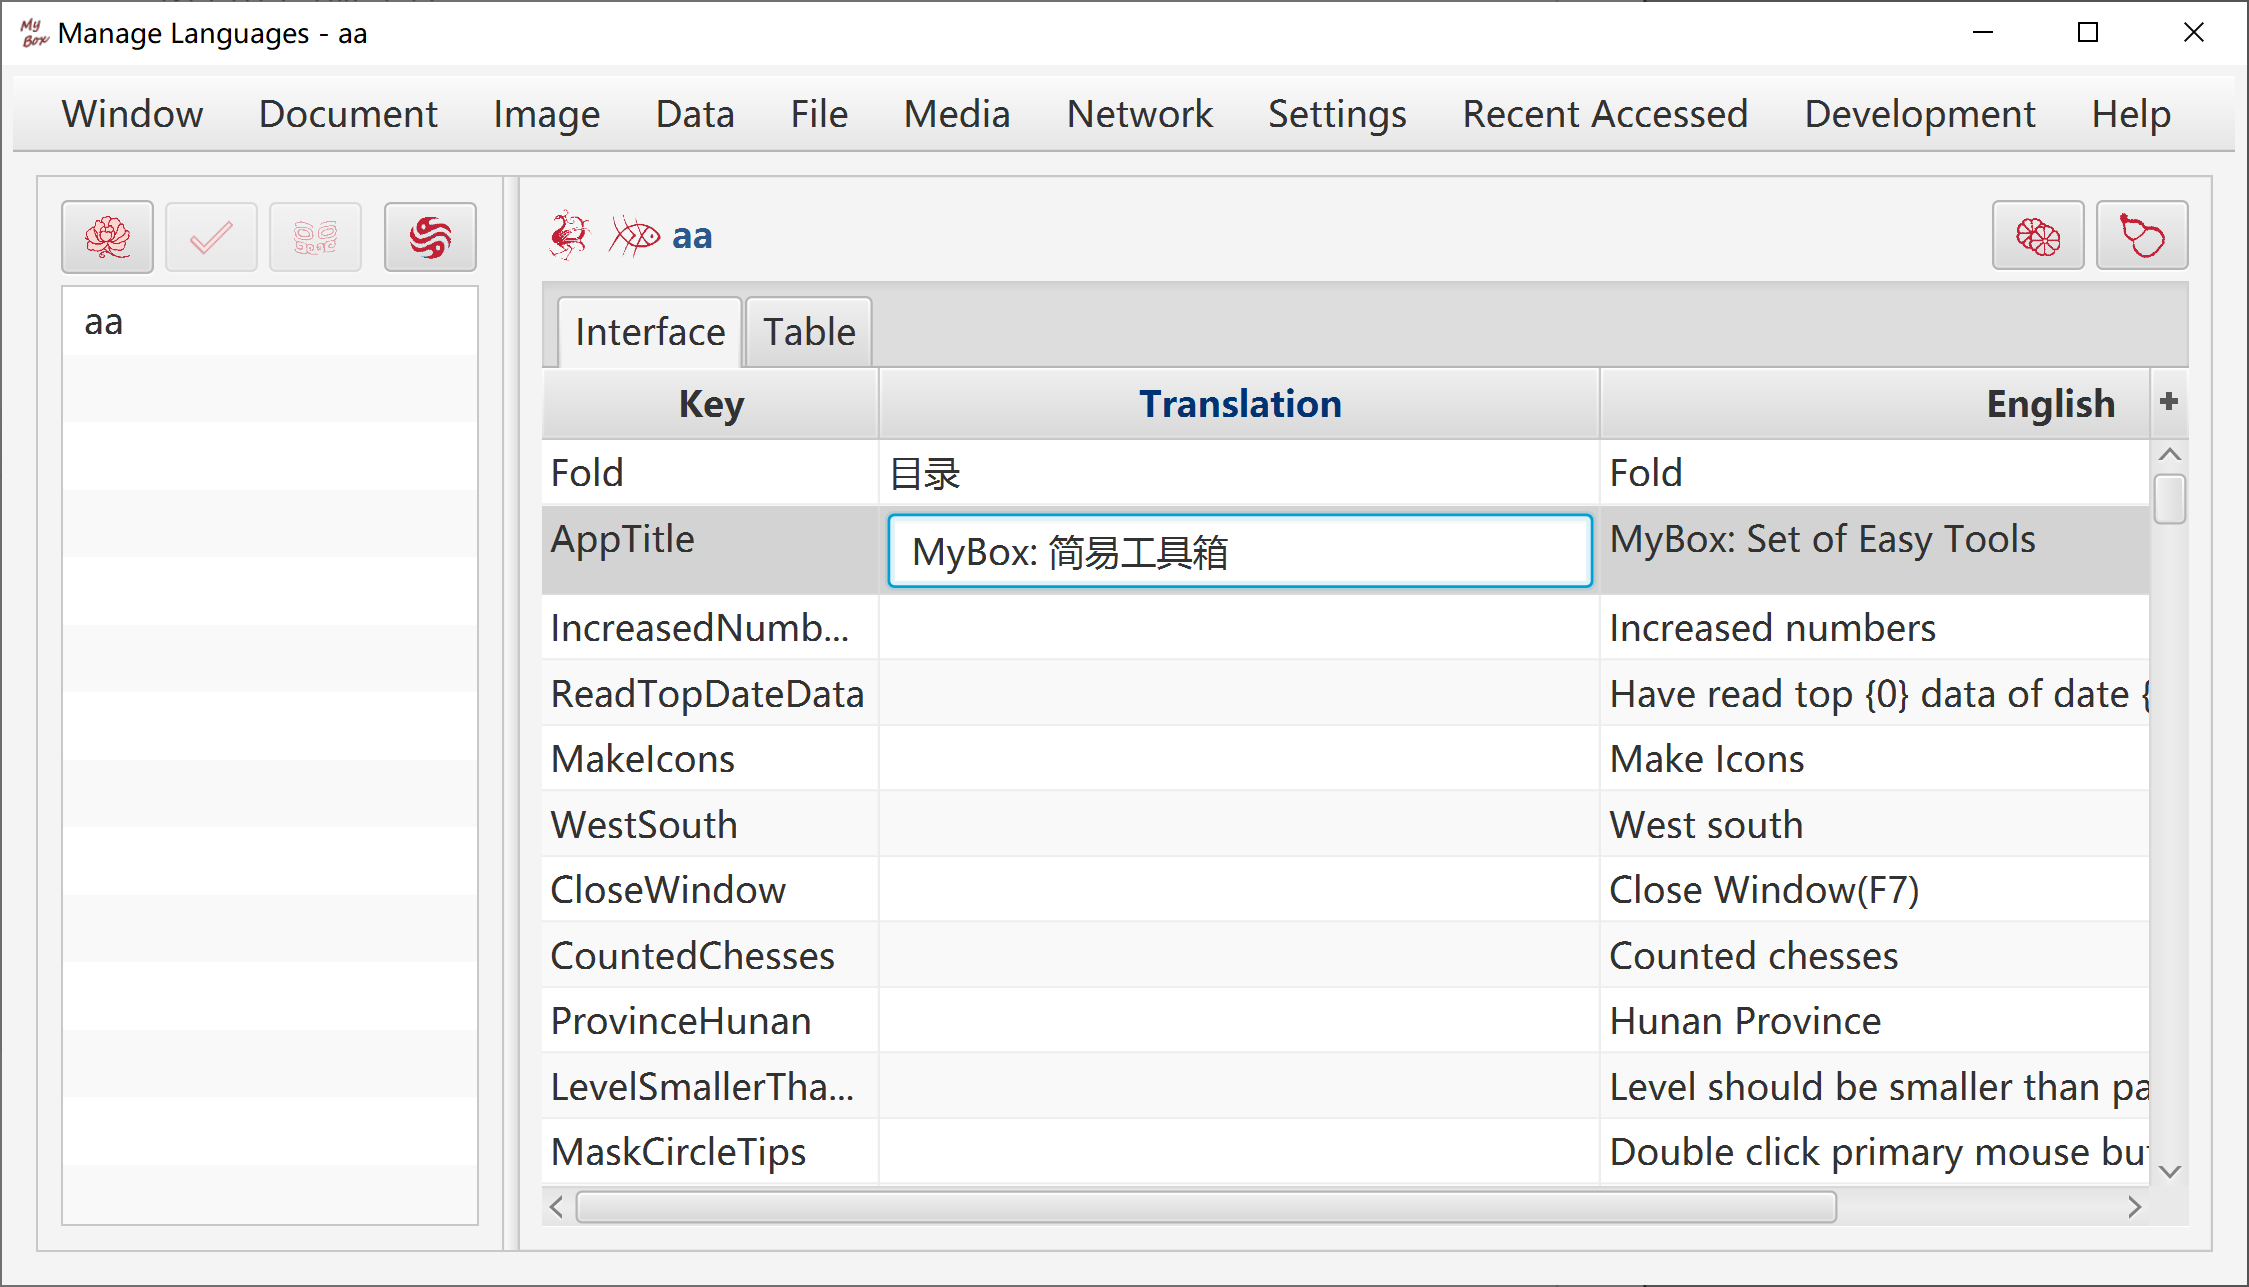Select the IncreasedNumb... row key
The height and width of the screenshot is (1287, 2249).
(711, 628)
